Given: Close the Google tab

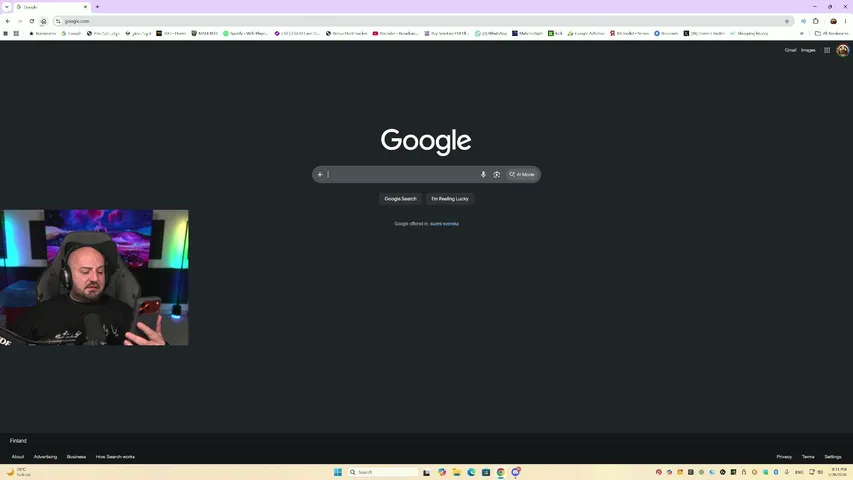Looking at the screenshot, I should [85, 7].
